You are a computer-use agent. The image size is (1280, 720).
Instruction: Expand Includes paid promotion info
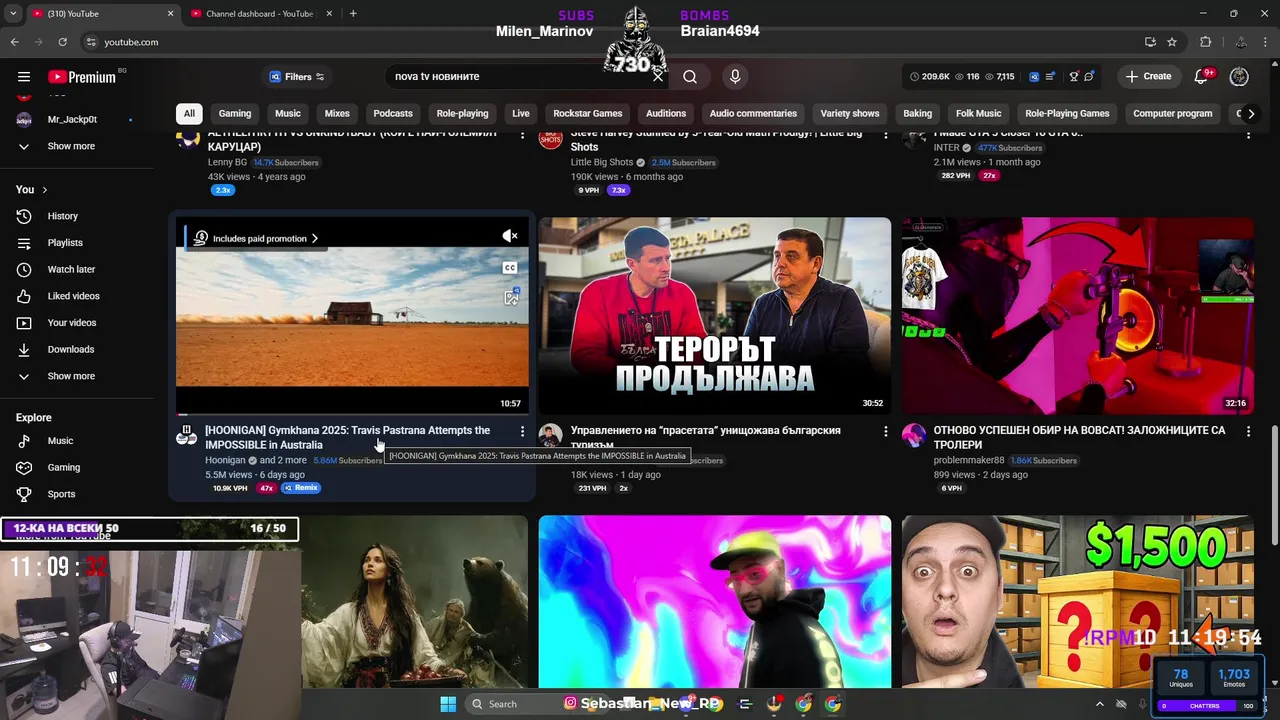tap(256, 238)
